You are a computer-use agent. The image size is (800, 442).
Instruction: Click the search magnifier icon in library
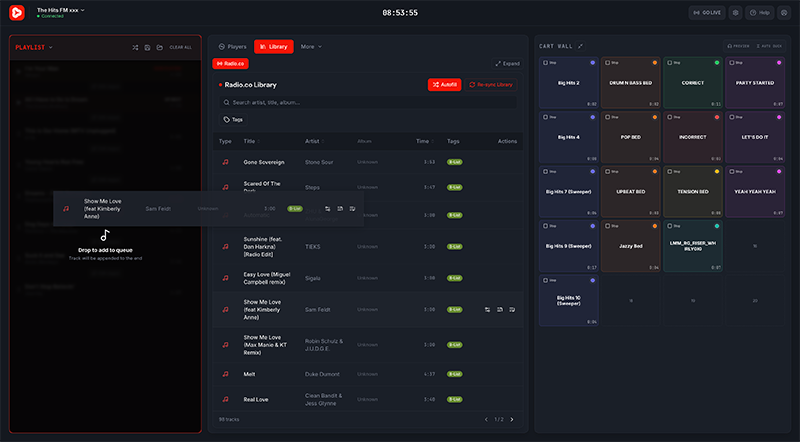(227, 103)
